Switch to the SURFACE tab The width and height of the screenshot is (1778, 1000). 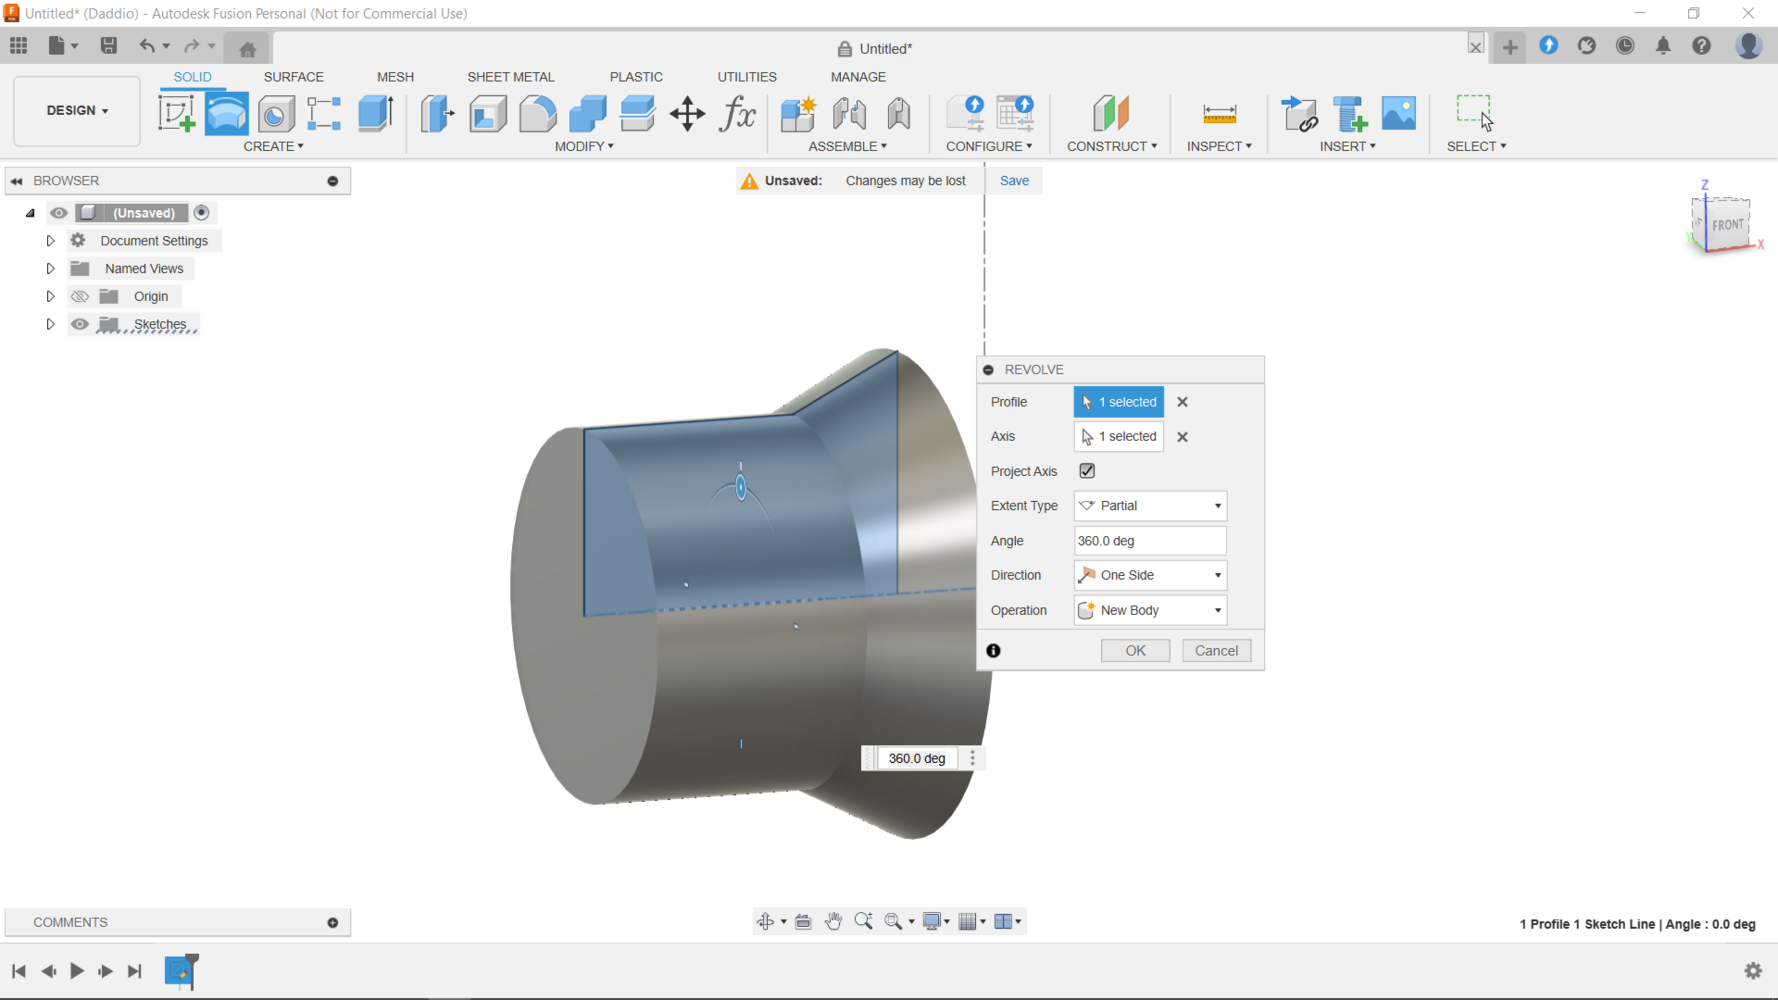tap(294, 77)
